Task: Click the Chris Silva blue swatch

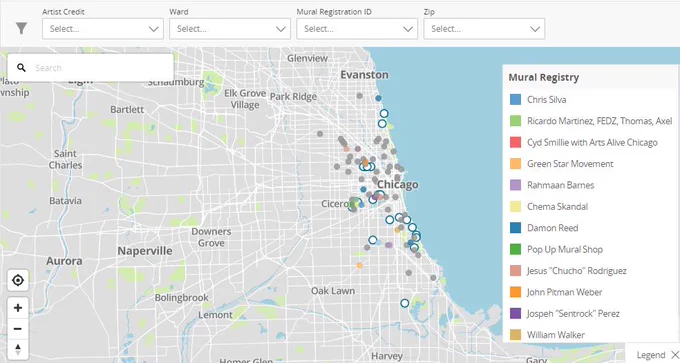Action: pyautogui.click(x=515, y=99)
